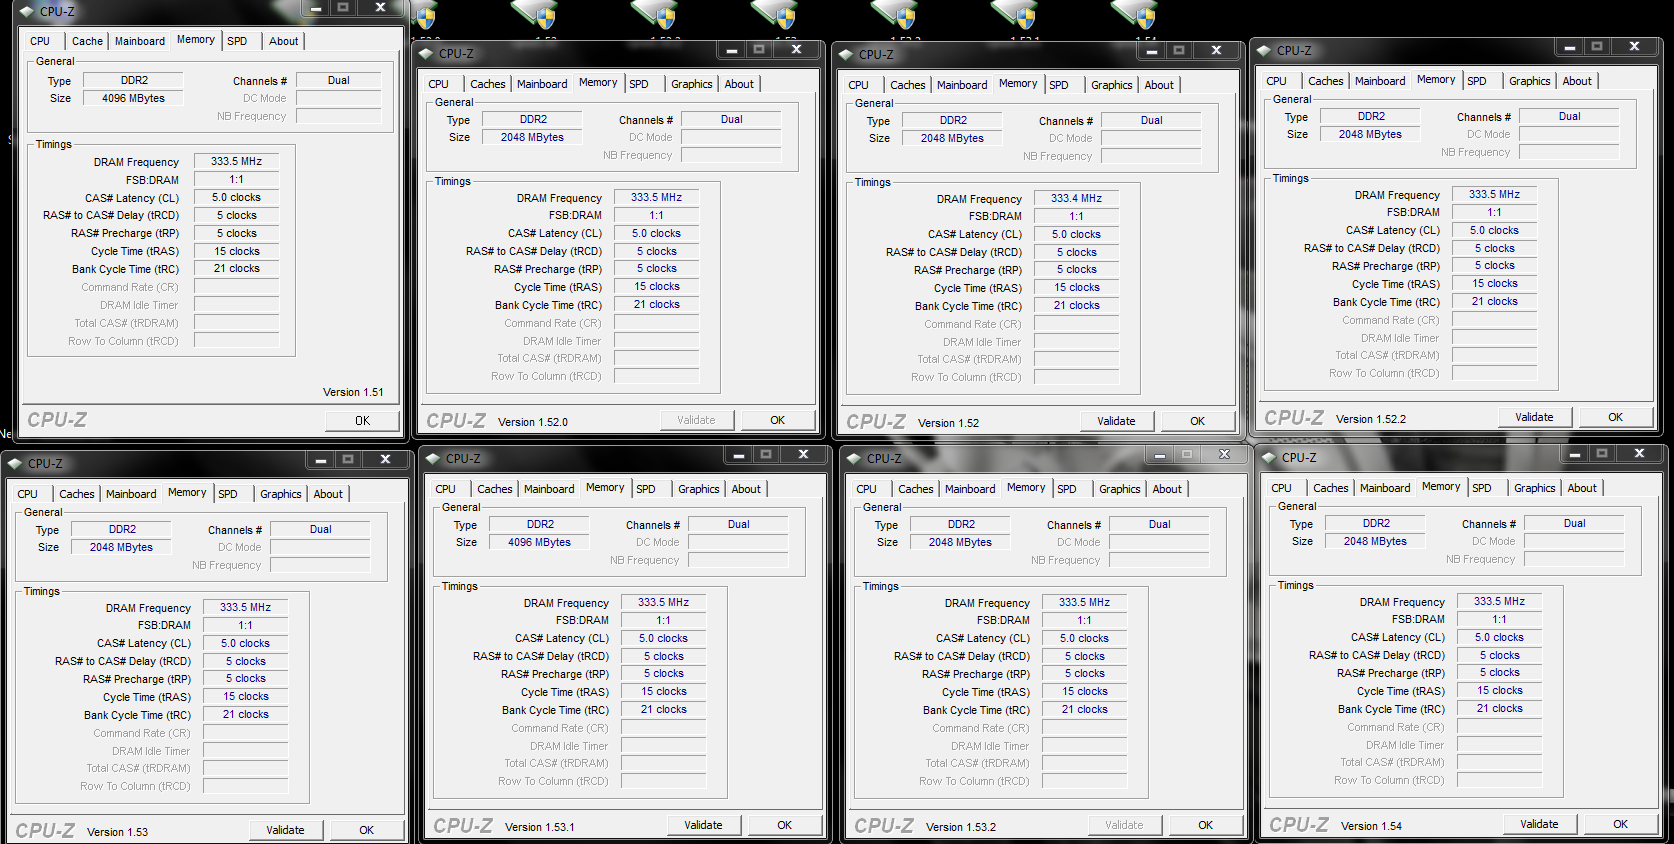Open the About tab in Version 1.54 window
The image size is (1674, 844).
1582,488
